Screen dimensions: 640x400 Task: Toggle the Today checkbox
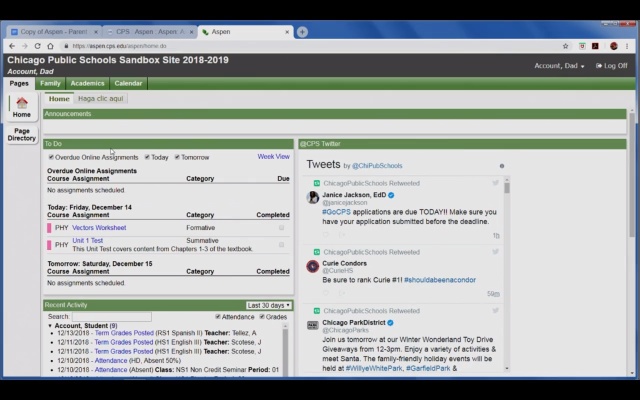147,157
